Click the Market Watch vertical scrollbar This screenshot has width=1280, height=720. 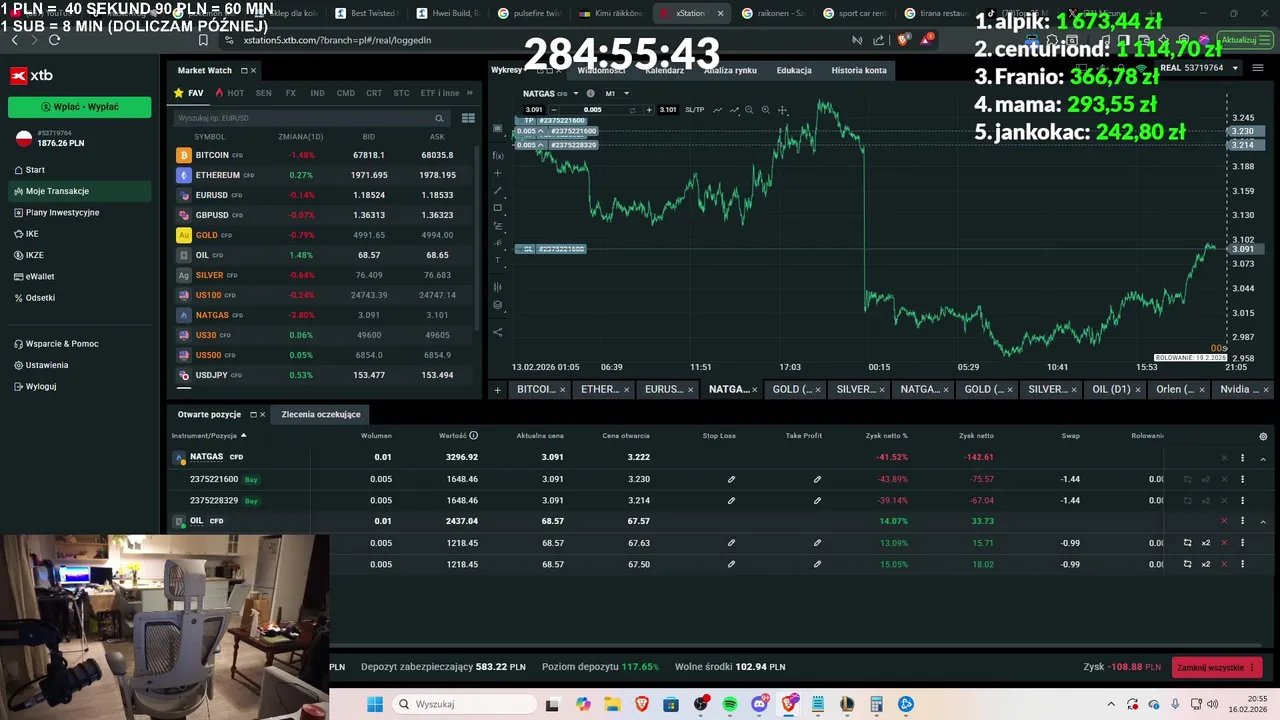click(x=477, y=240)
